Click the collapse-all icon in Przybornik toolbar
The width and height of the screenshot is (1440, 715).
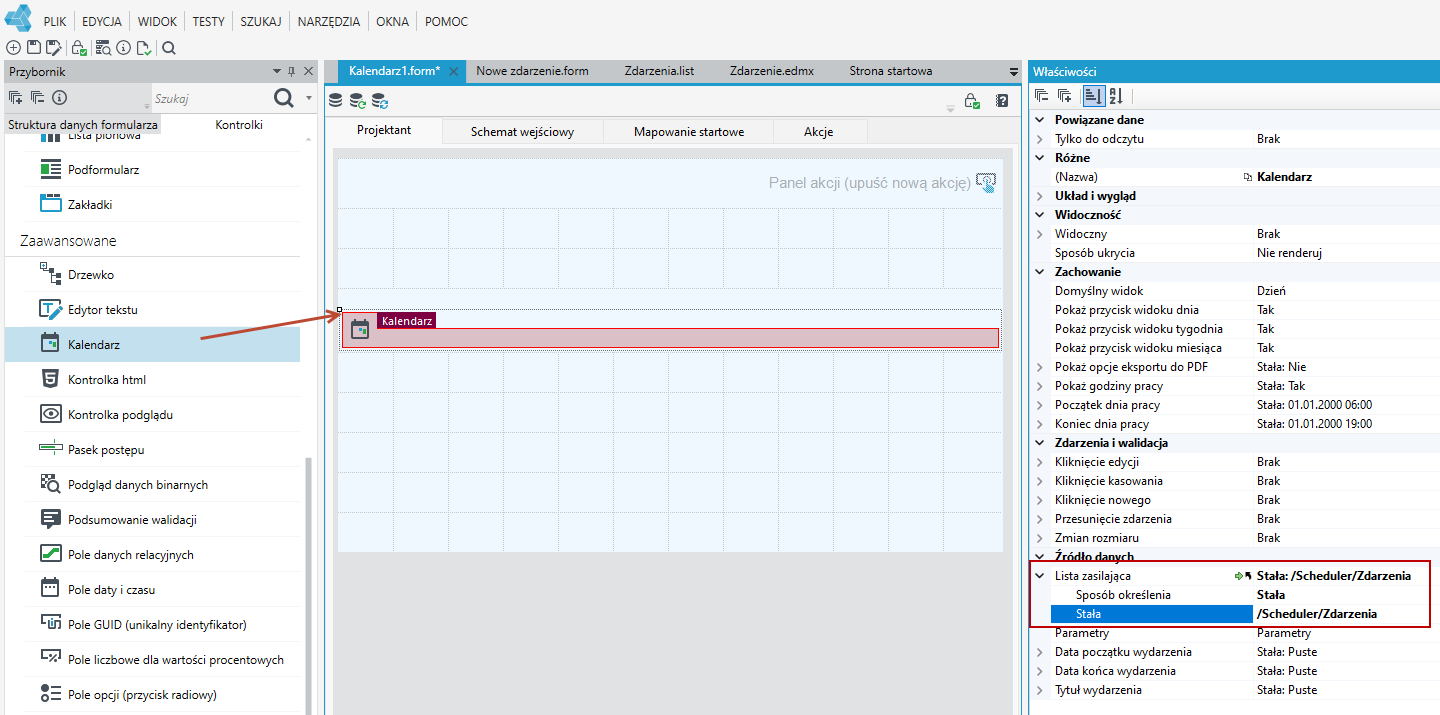(37, 97)
